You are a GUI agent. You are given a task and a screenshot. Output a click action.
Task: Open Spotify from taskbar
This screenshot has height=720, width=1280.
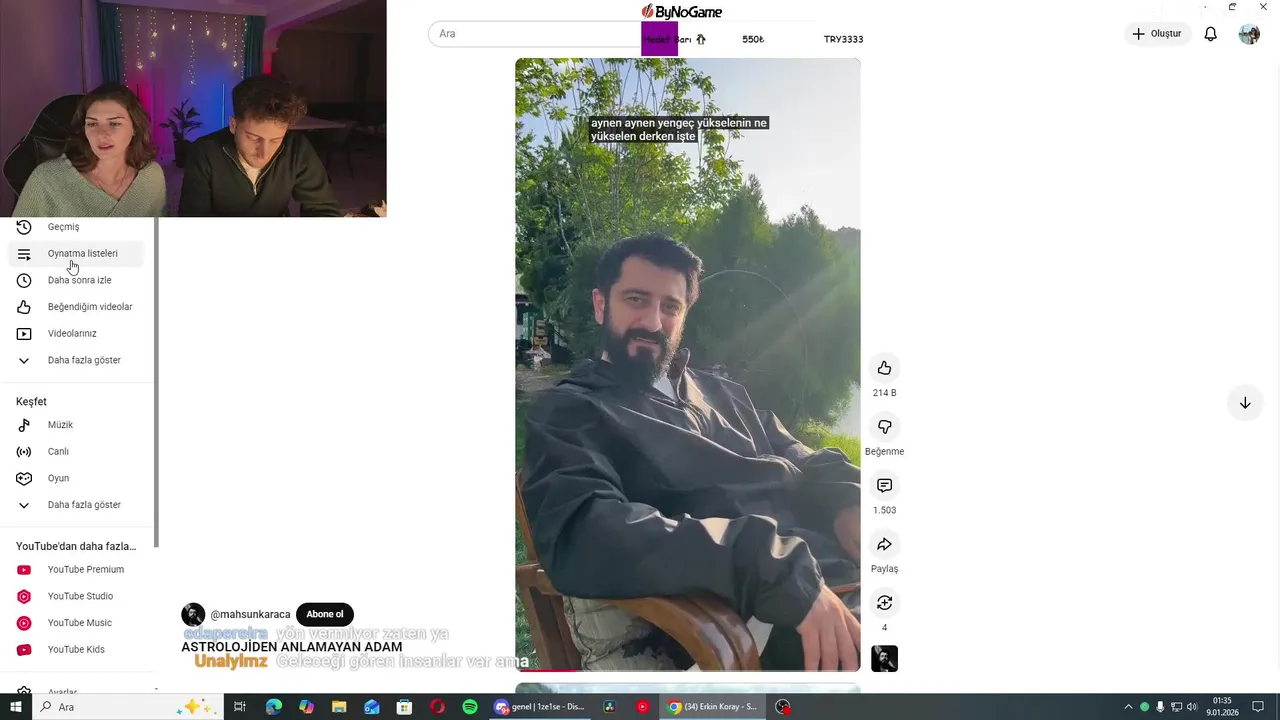pos(470,707)
